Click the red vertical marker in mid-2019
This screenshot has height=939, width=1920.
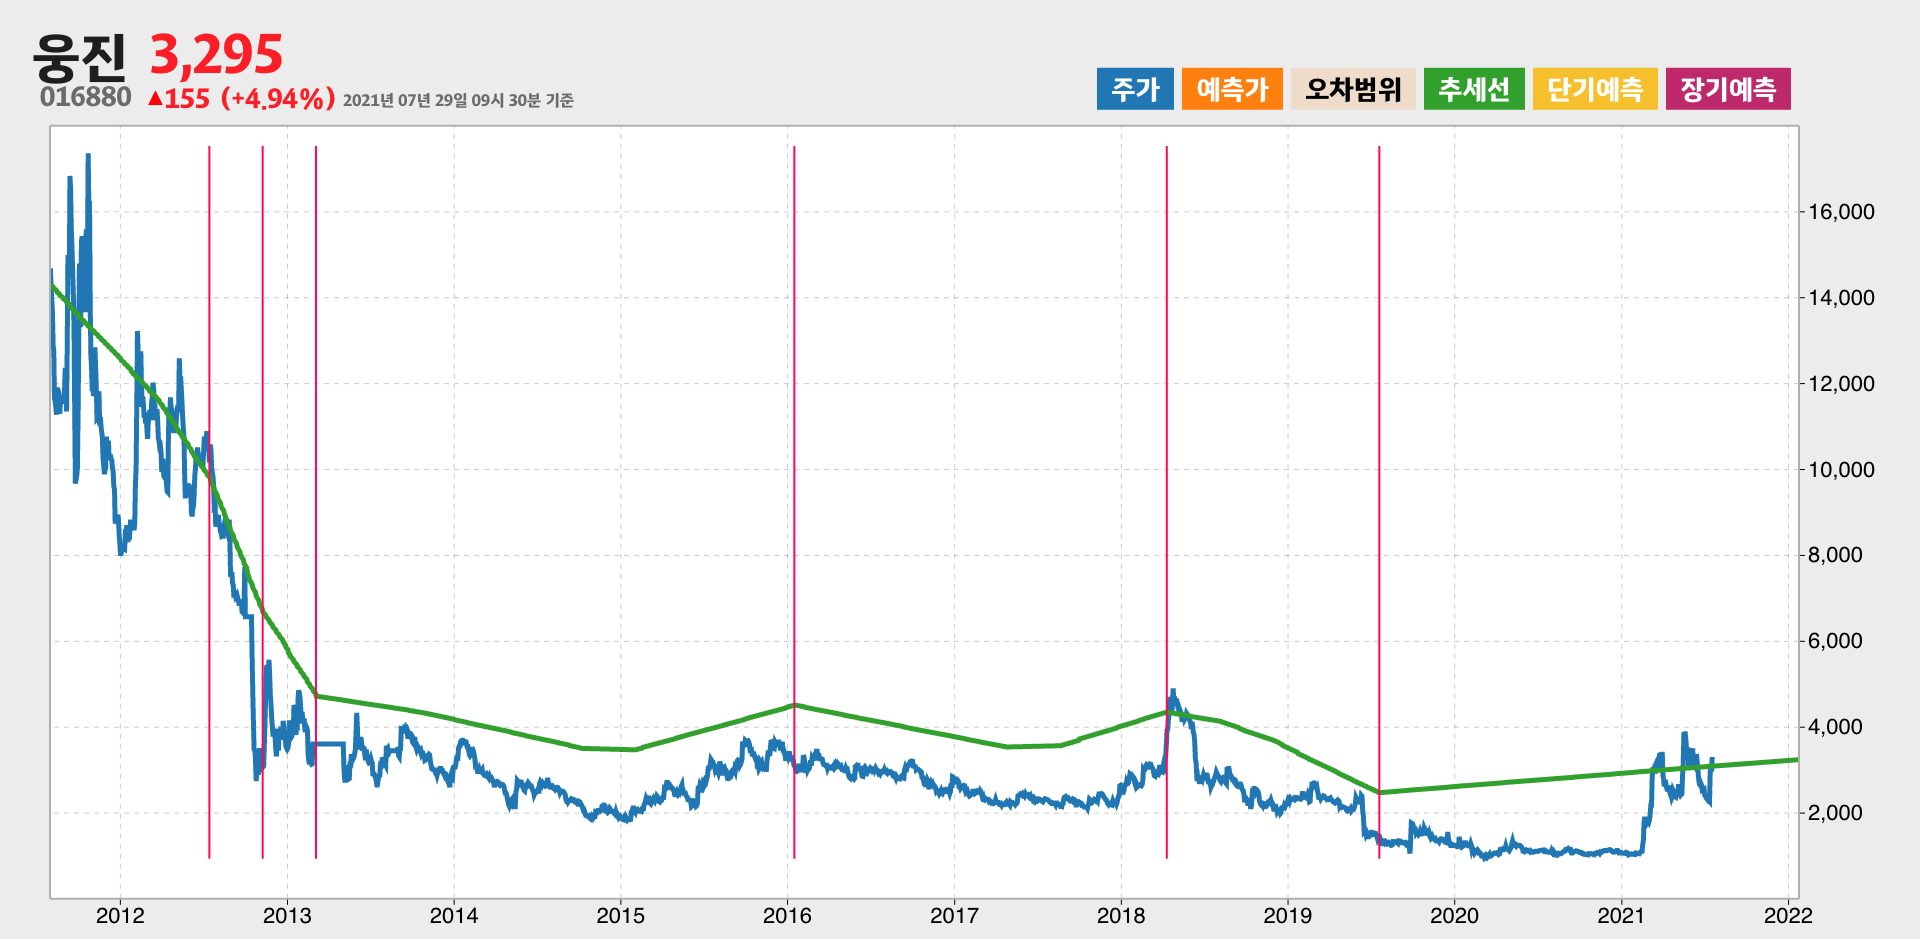click(1379, 502)
